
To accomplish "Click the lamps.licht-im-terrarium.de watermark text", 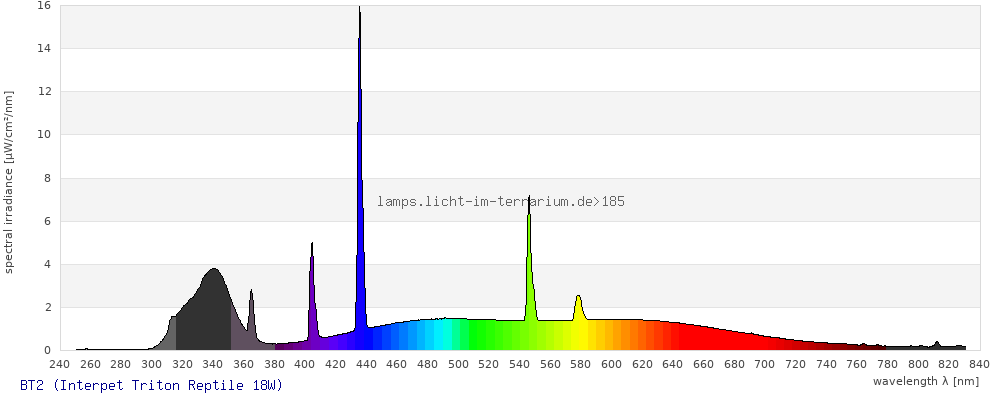I will click(500, 202).
